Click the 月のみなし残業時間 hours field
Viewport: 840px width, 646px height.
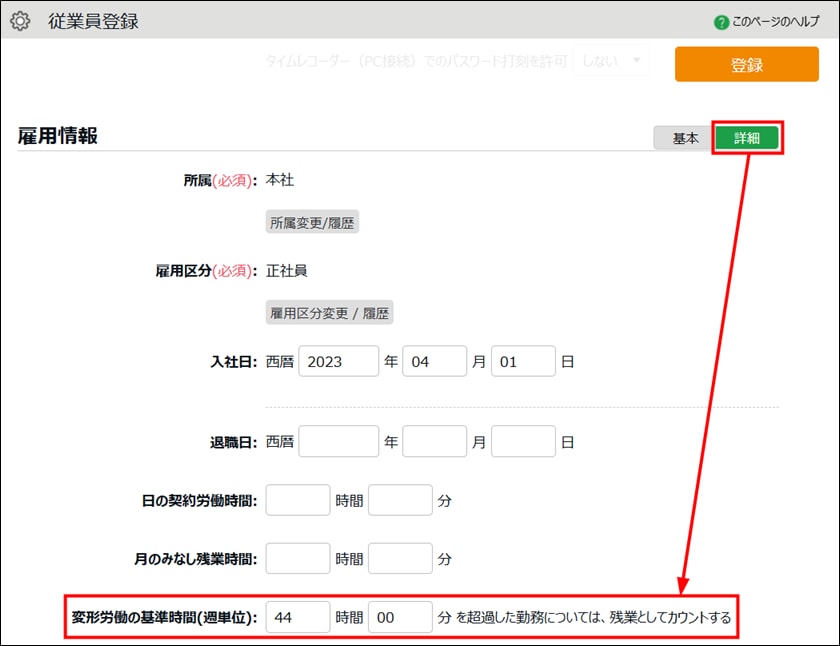tap(298, 559)
